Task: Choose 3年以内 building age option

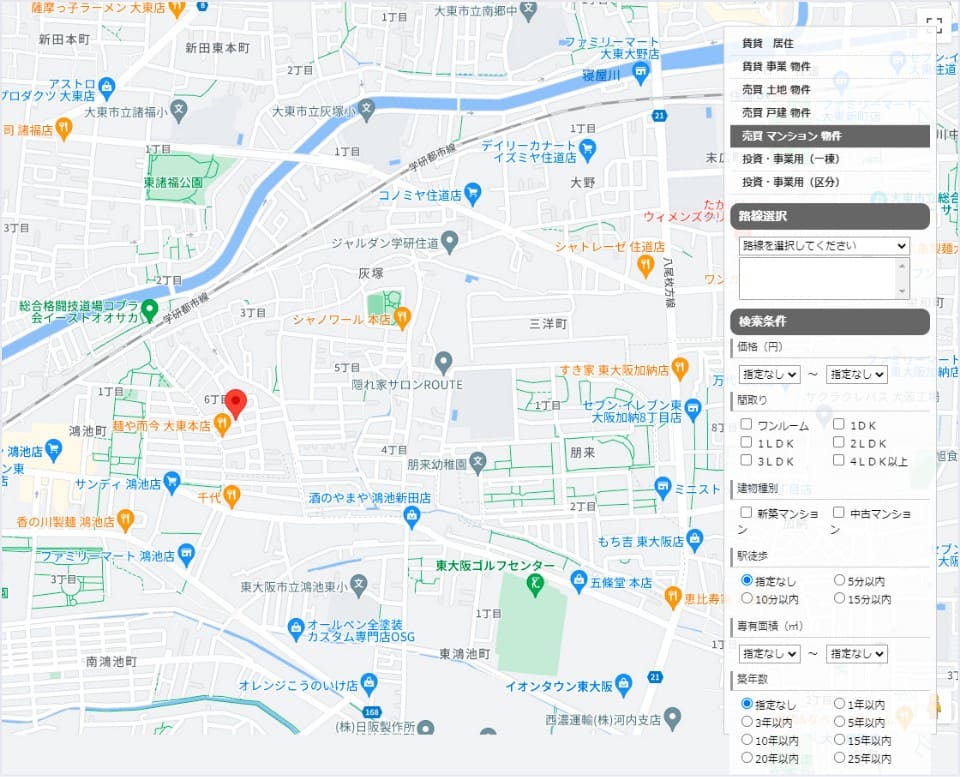Action: [746, 721]
